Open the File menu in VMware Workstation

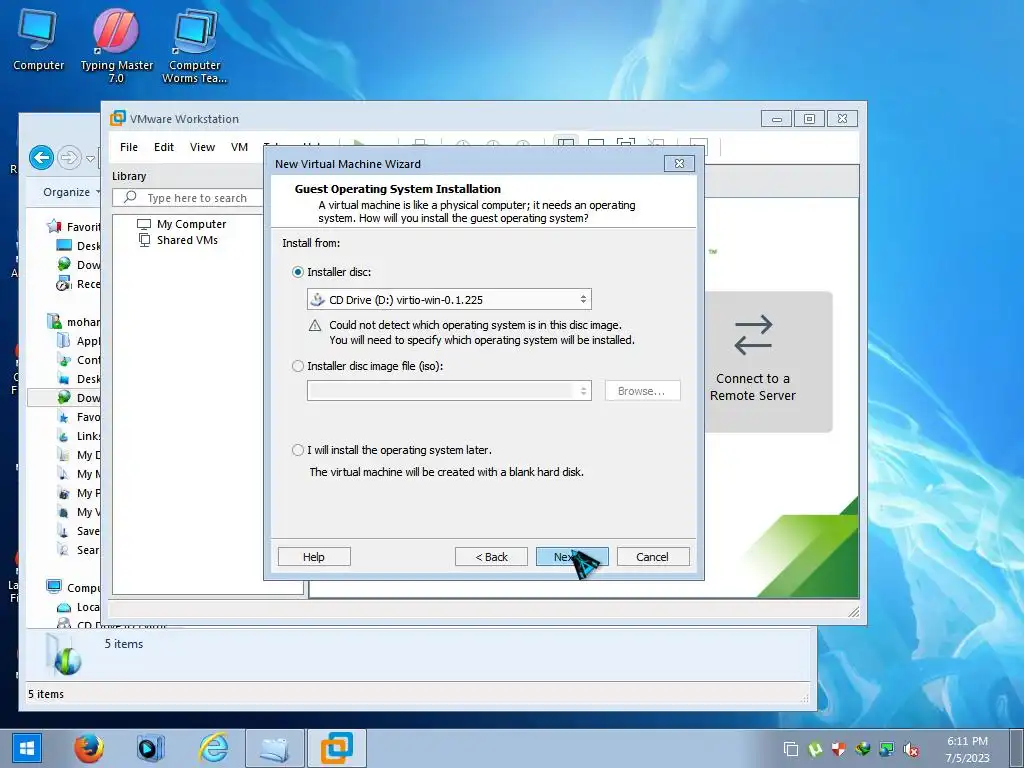[x=129, y=147]
